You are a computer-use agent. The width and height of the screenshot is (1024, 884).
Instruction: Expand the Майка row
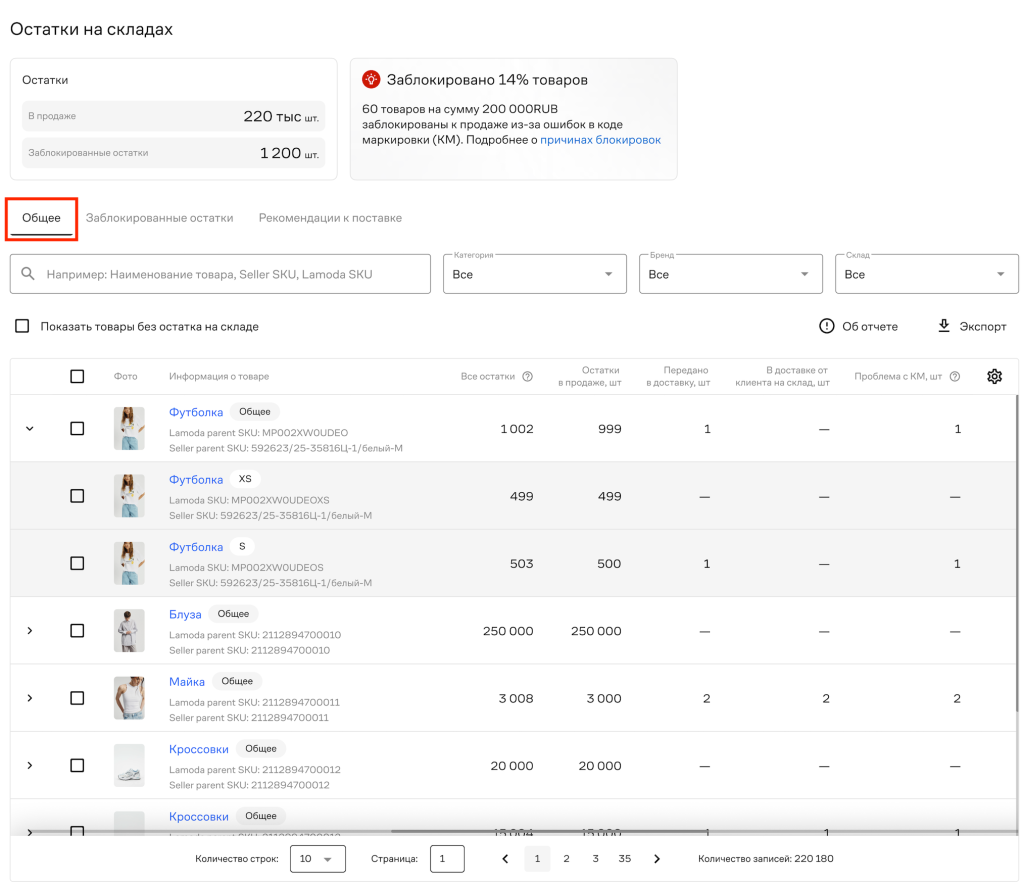(x=29, y=698)
